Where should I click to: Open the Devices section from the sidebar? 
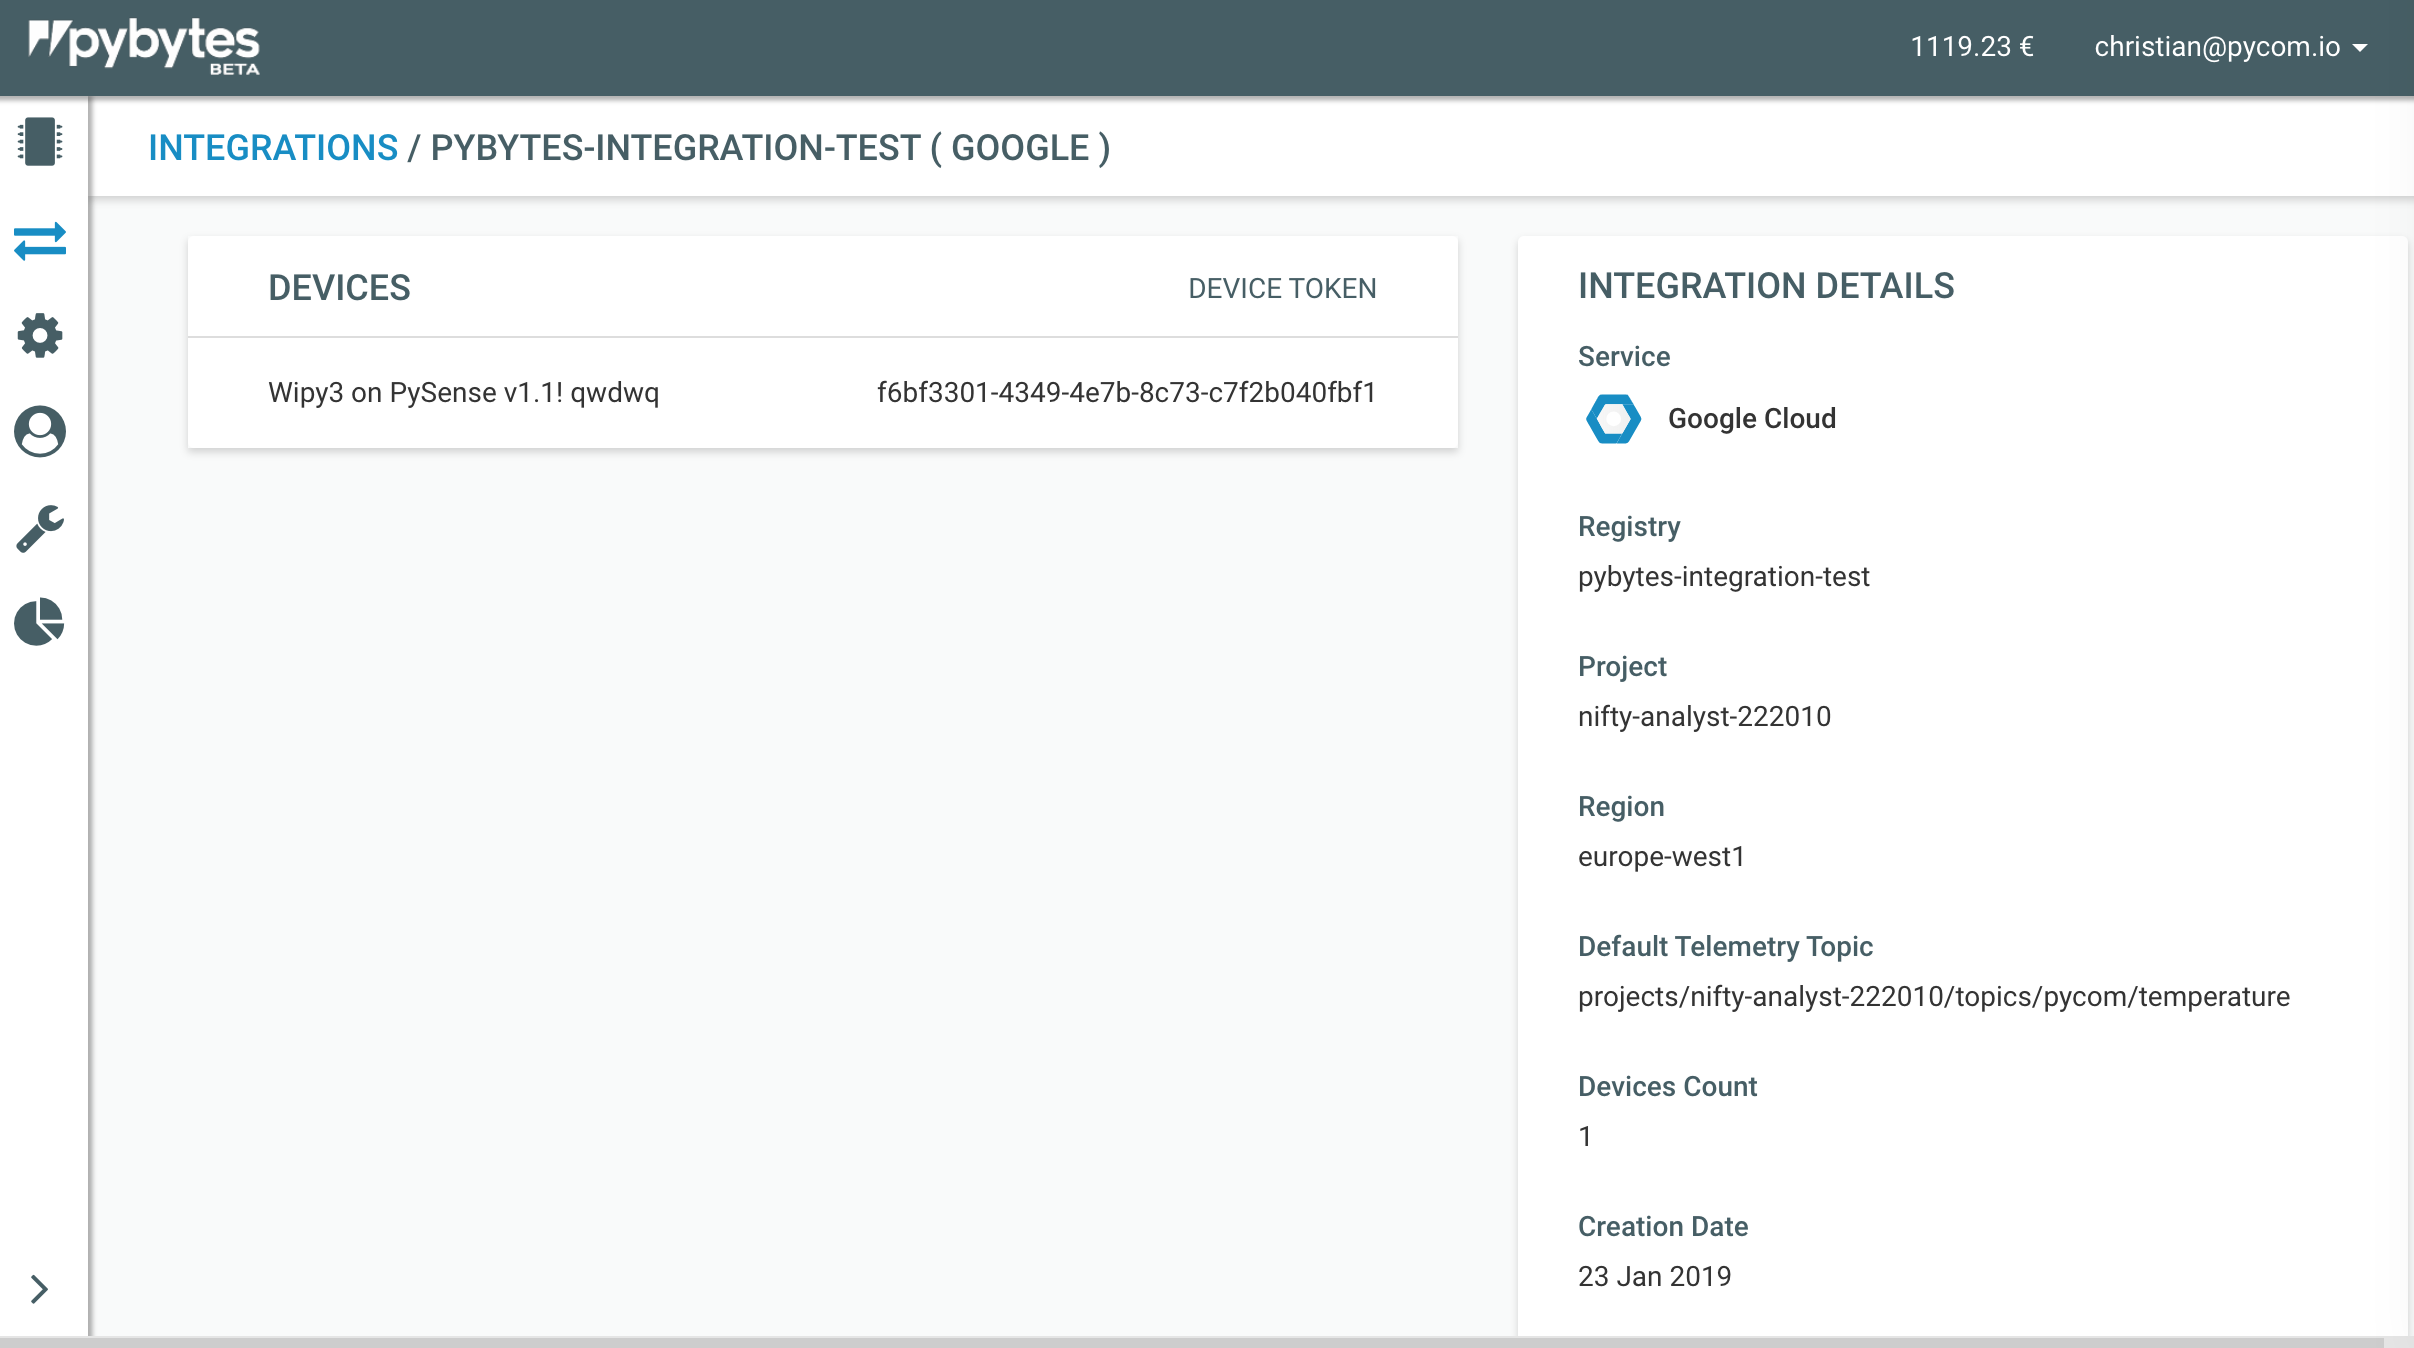click(39, 142)
